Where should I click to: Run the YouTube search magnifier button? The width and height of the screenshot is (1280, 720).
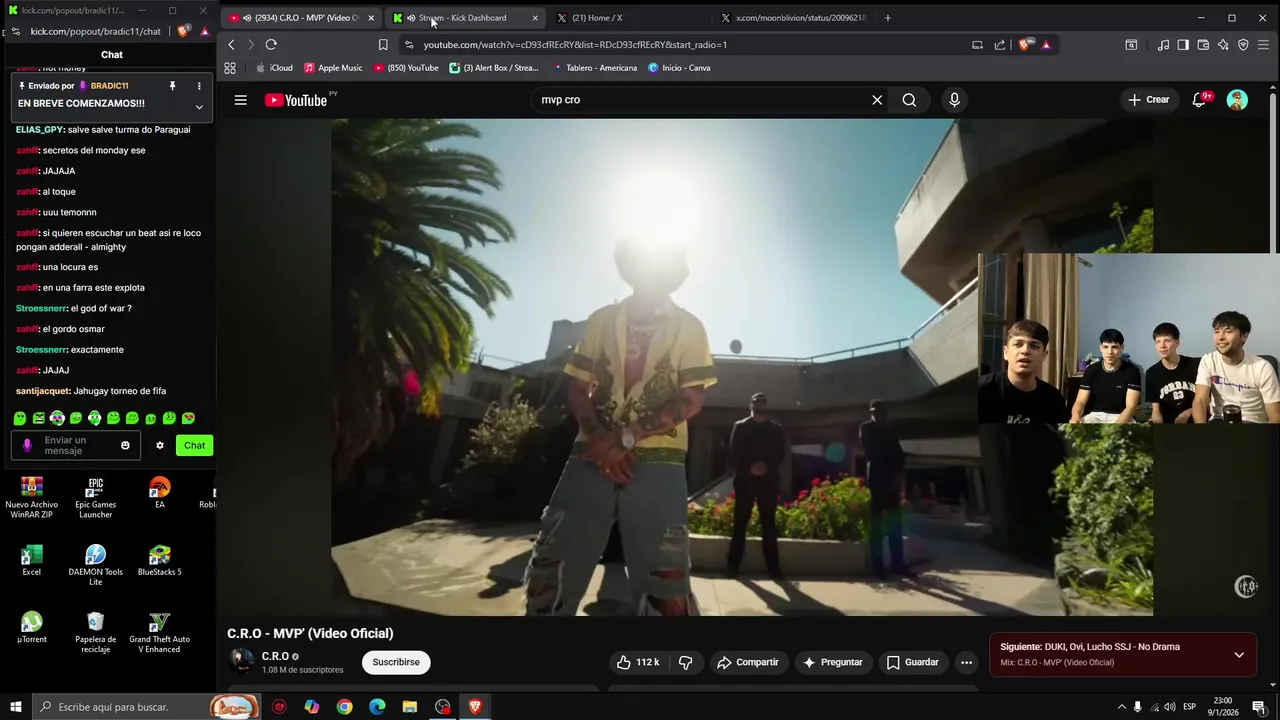click(x=909, y=100)
